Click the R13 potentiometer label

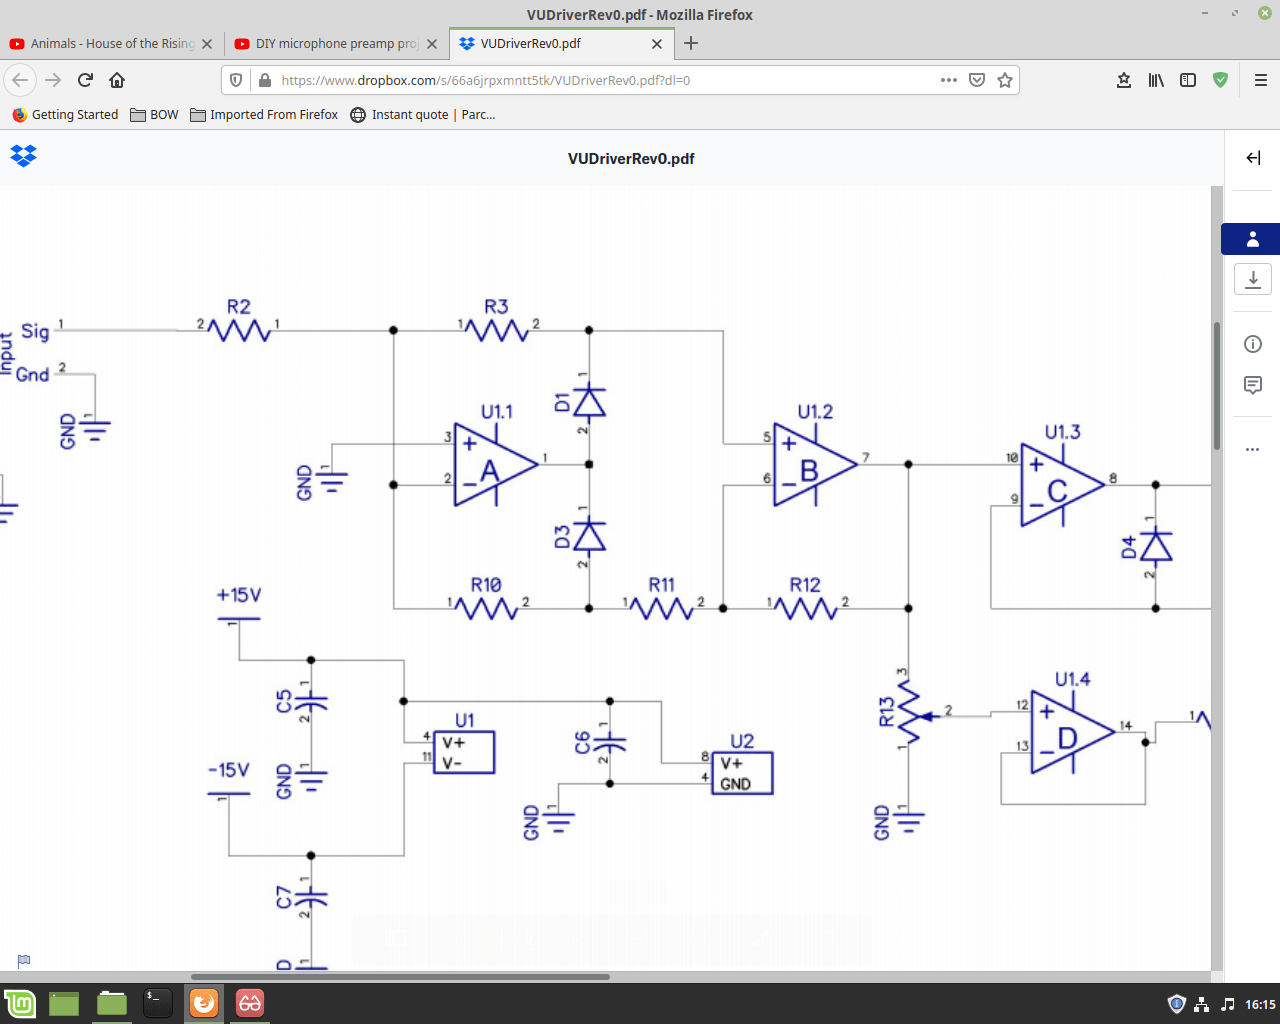point(886,712)
